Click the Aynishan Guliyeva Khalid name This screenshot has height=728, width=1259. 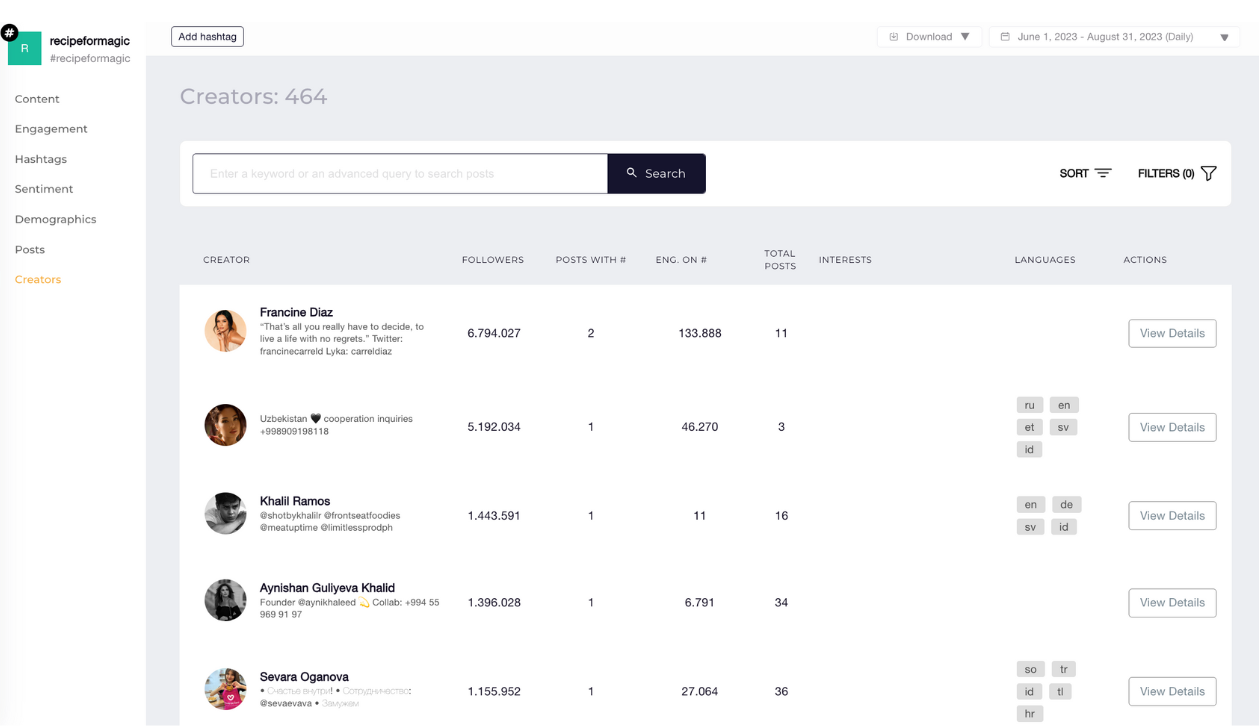[x=327, y=588]
